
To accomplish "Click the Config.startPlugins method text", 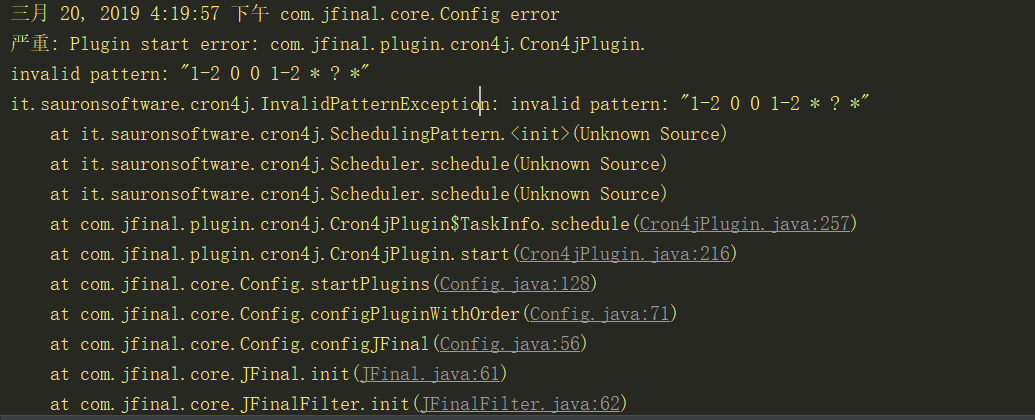I will (335, 284).
